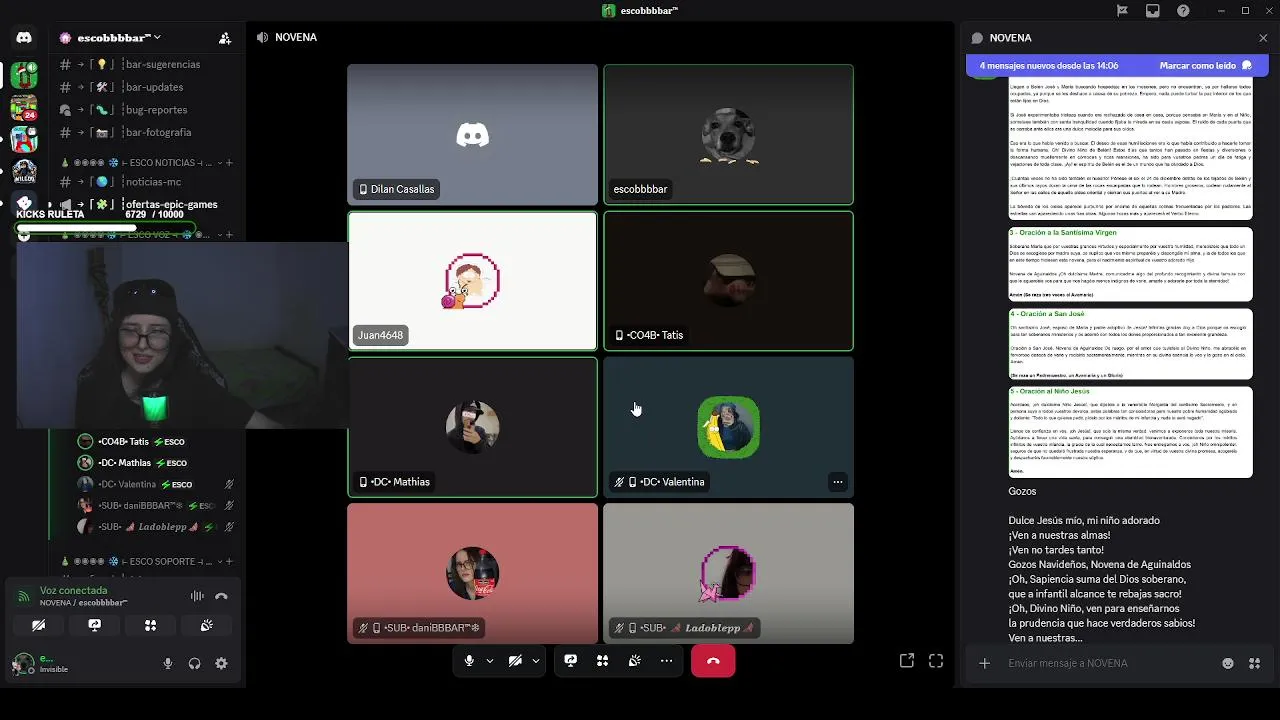Open Oración a San José message card
The image size is (1280, 720).
pyautogui.click(x=1130, y=344)
